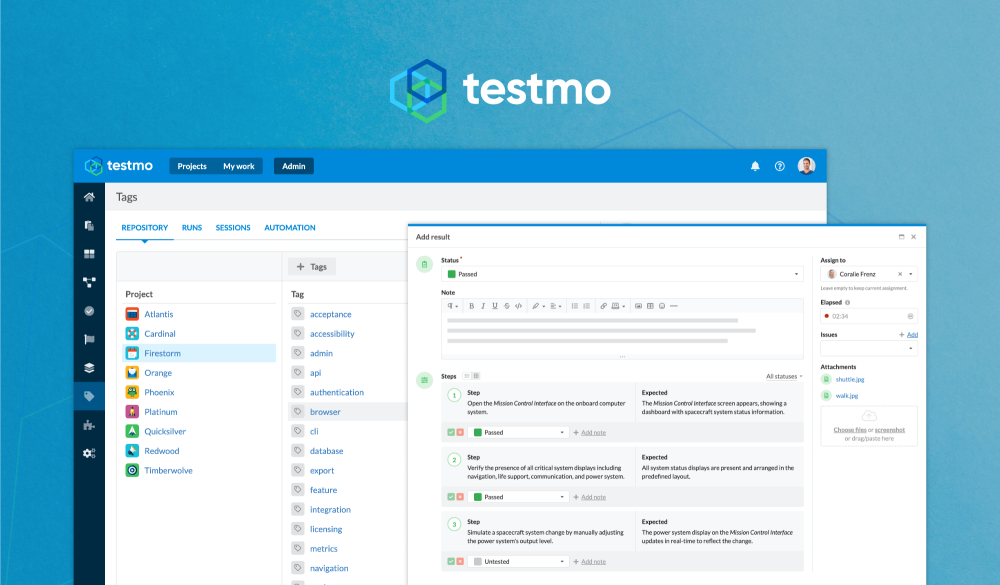Open the user profile avatar
Image resolution: width=1000 pixels, height=585 pixels.
(806, 166)
